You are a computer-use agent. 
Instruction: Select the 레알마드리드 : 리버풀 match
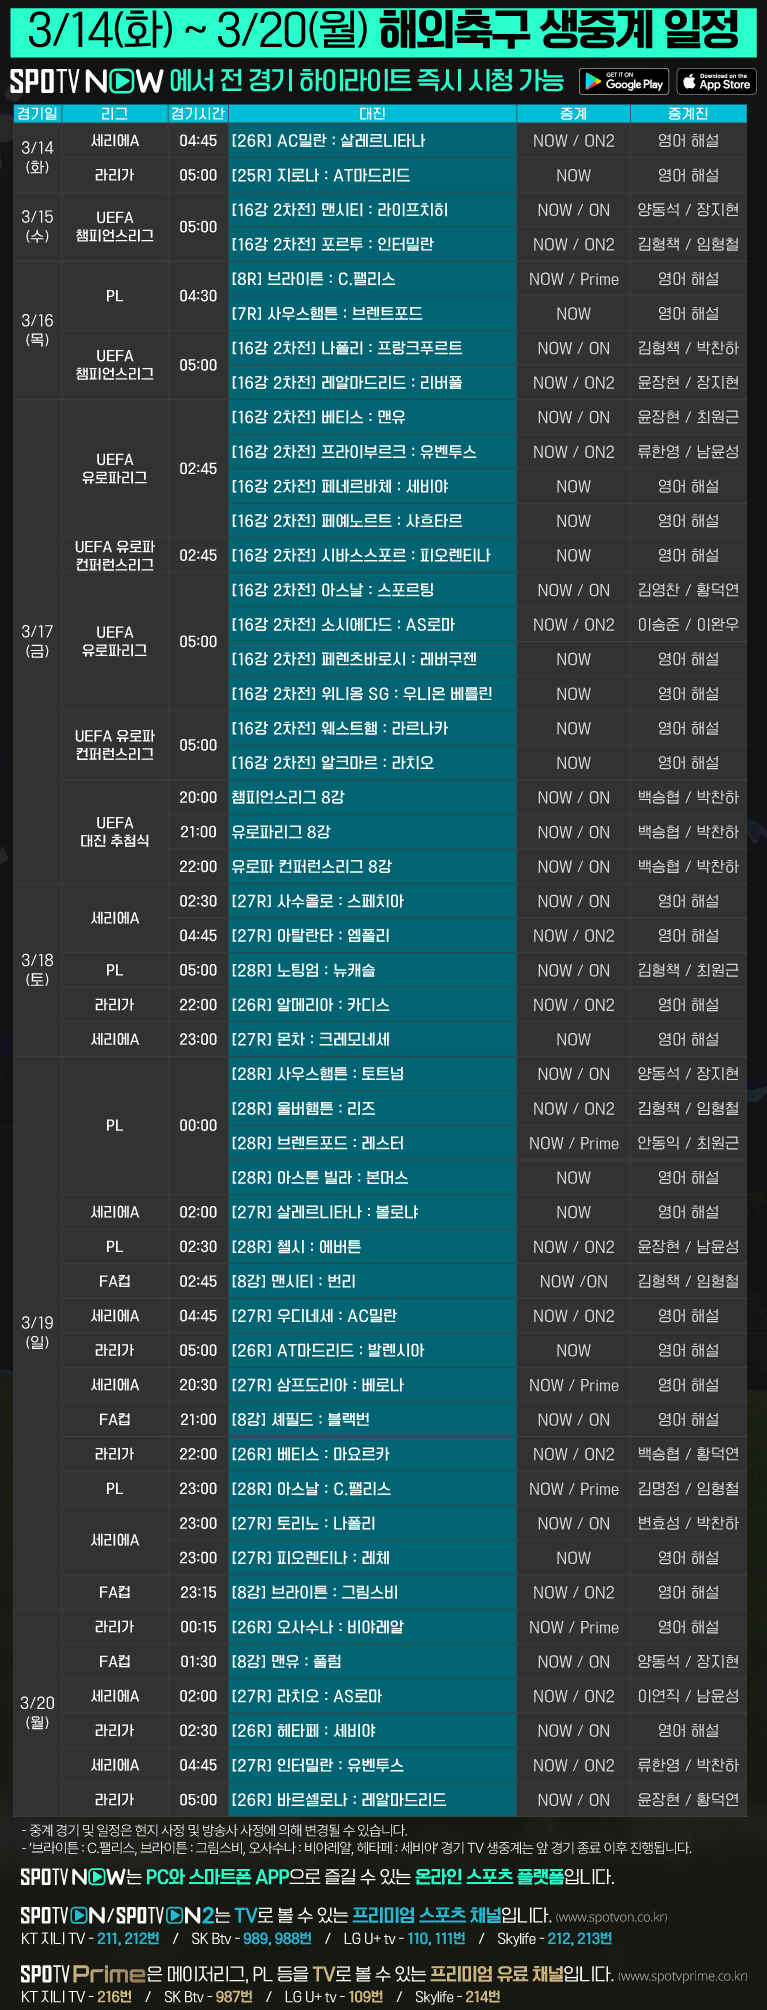[372, 383]
